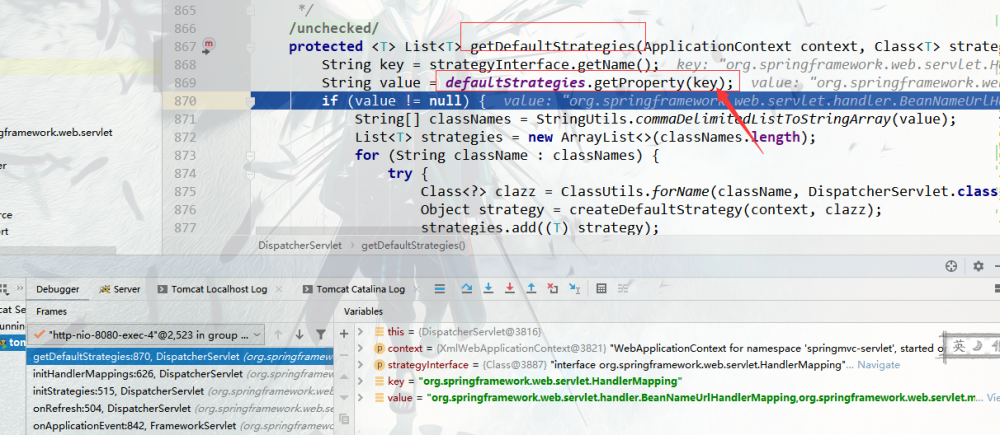Click line number 875 in the gutter
Image resolution: width=1000 pixels, height=435 pixels.
coord(185,191)
